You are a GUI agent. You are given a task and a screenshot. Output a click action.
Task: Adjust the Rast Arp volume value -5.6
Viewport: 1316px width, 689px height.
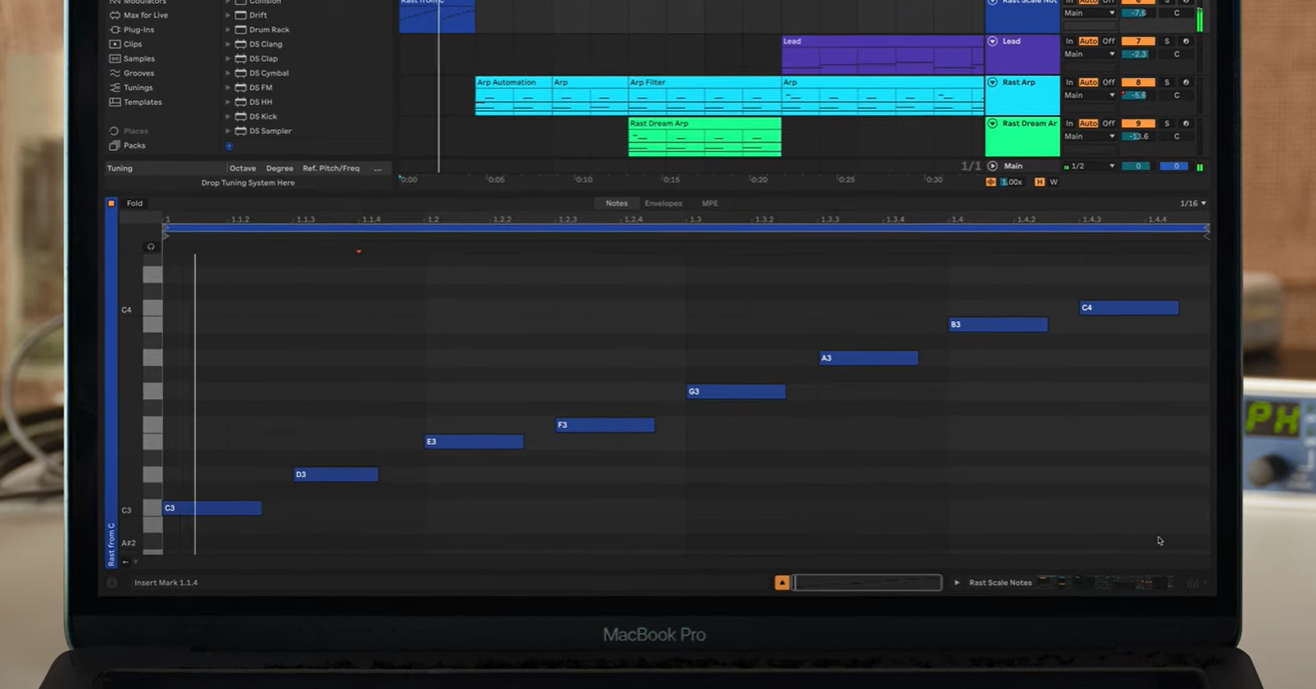(x=1137, y=95)
